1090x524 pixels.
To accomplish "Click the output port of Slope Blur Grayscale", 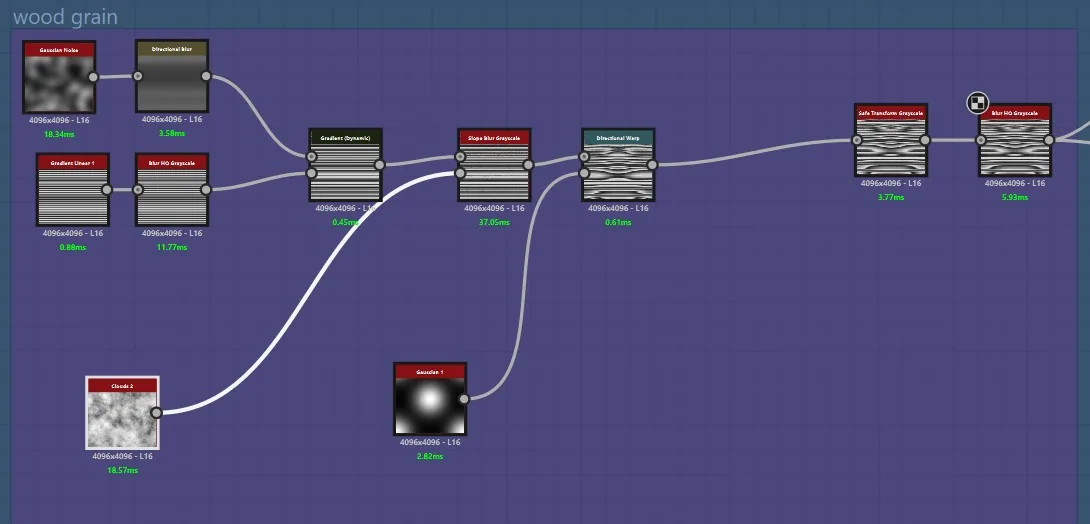I will click(x=528, y=165).
